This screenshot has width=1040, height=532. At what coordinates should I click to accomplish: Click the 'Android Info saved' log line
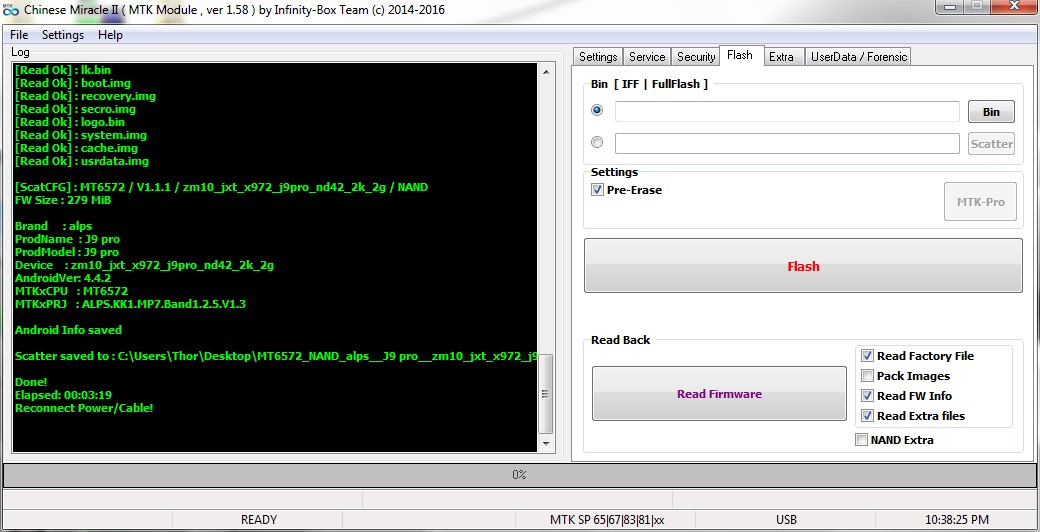pyautogui.click(x=68, y=330)
